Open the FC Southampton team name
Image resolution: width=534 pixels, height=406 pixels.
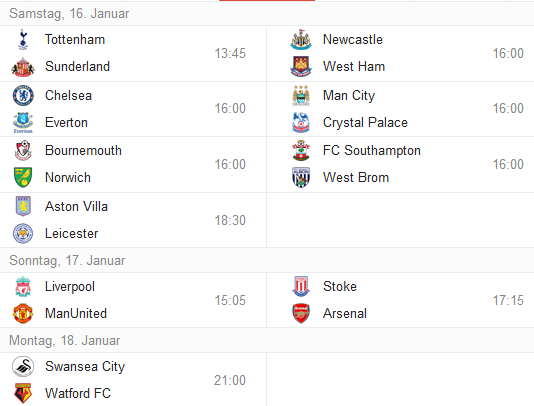pos(372,151)
